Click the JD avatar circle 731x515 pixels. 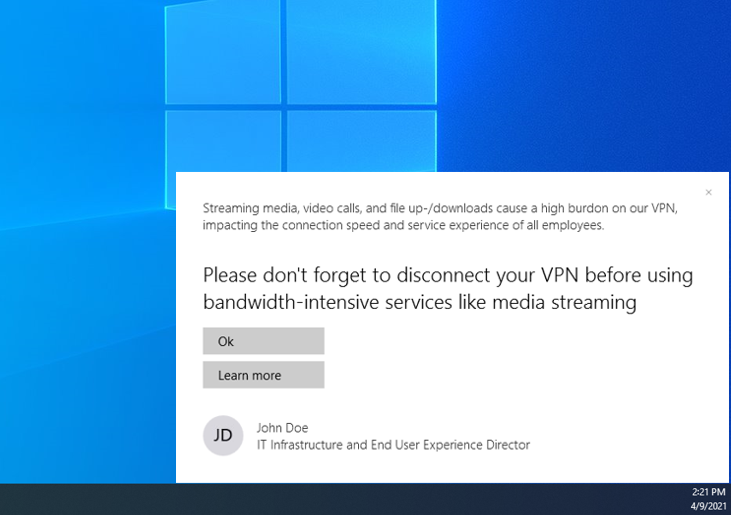pyautogui.click(x=223, y=436)
